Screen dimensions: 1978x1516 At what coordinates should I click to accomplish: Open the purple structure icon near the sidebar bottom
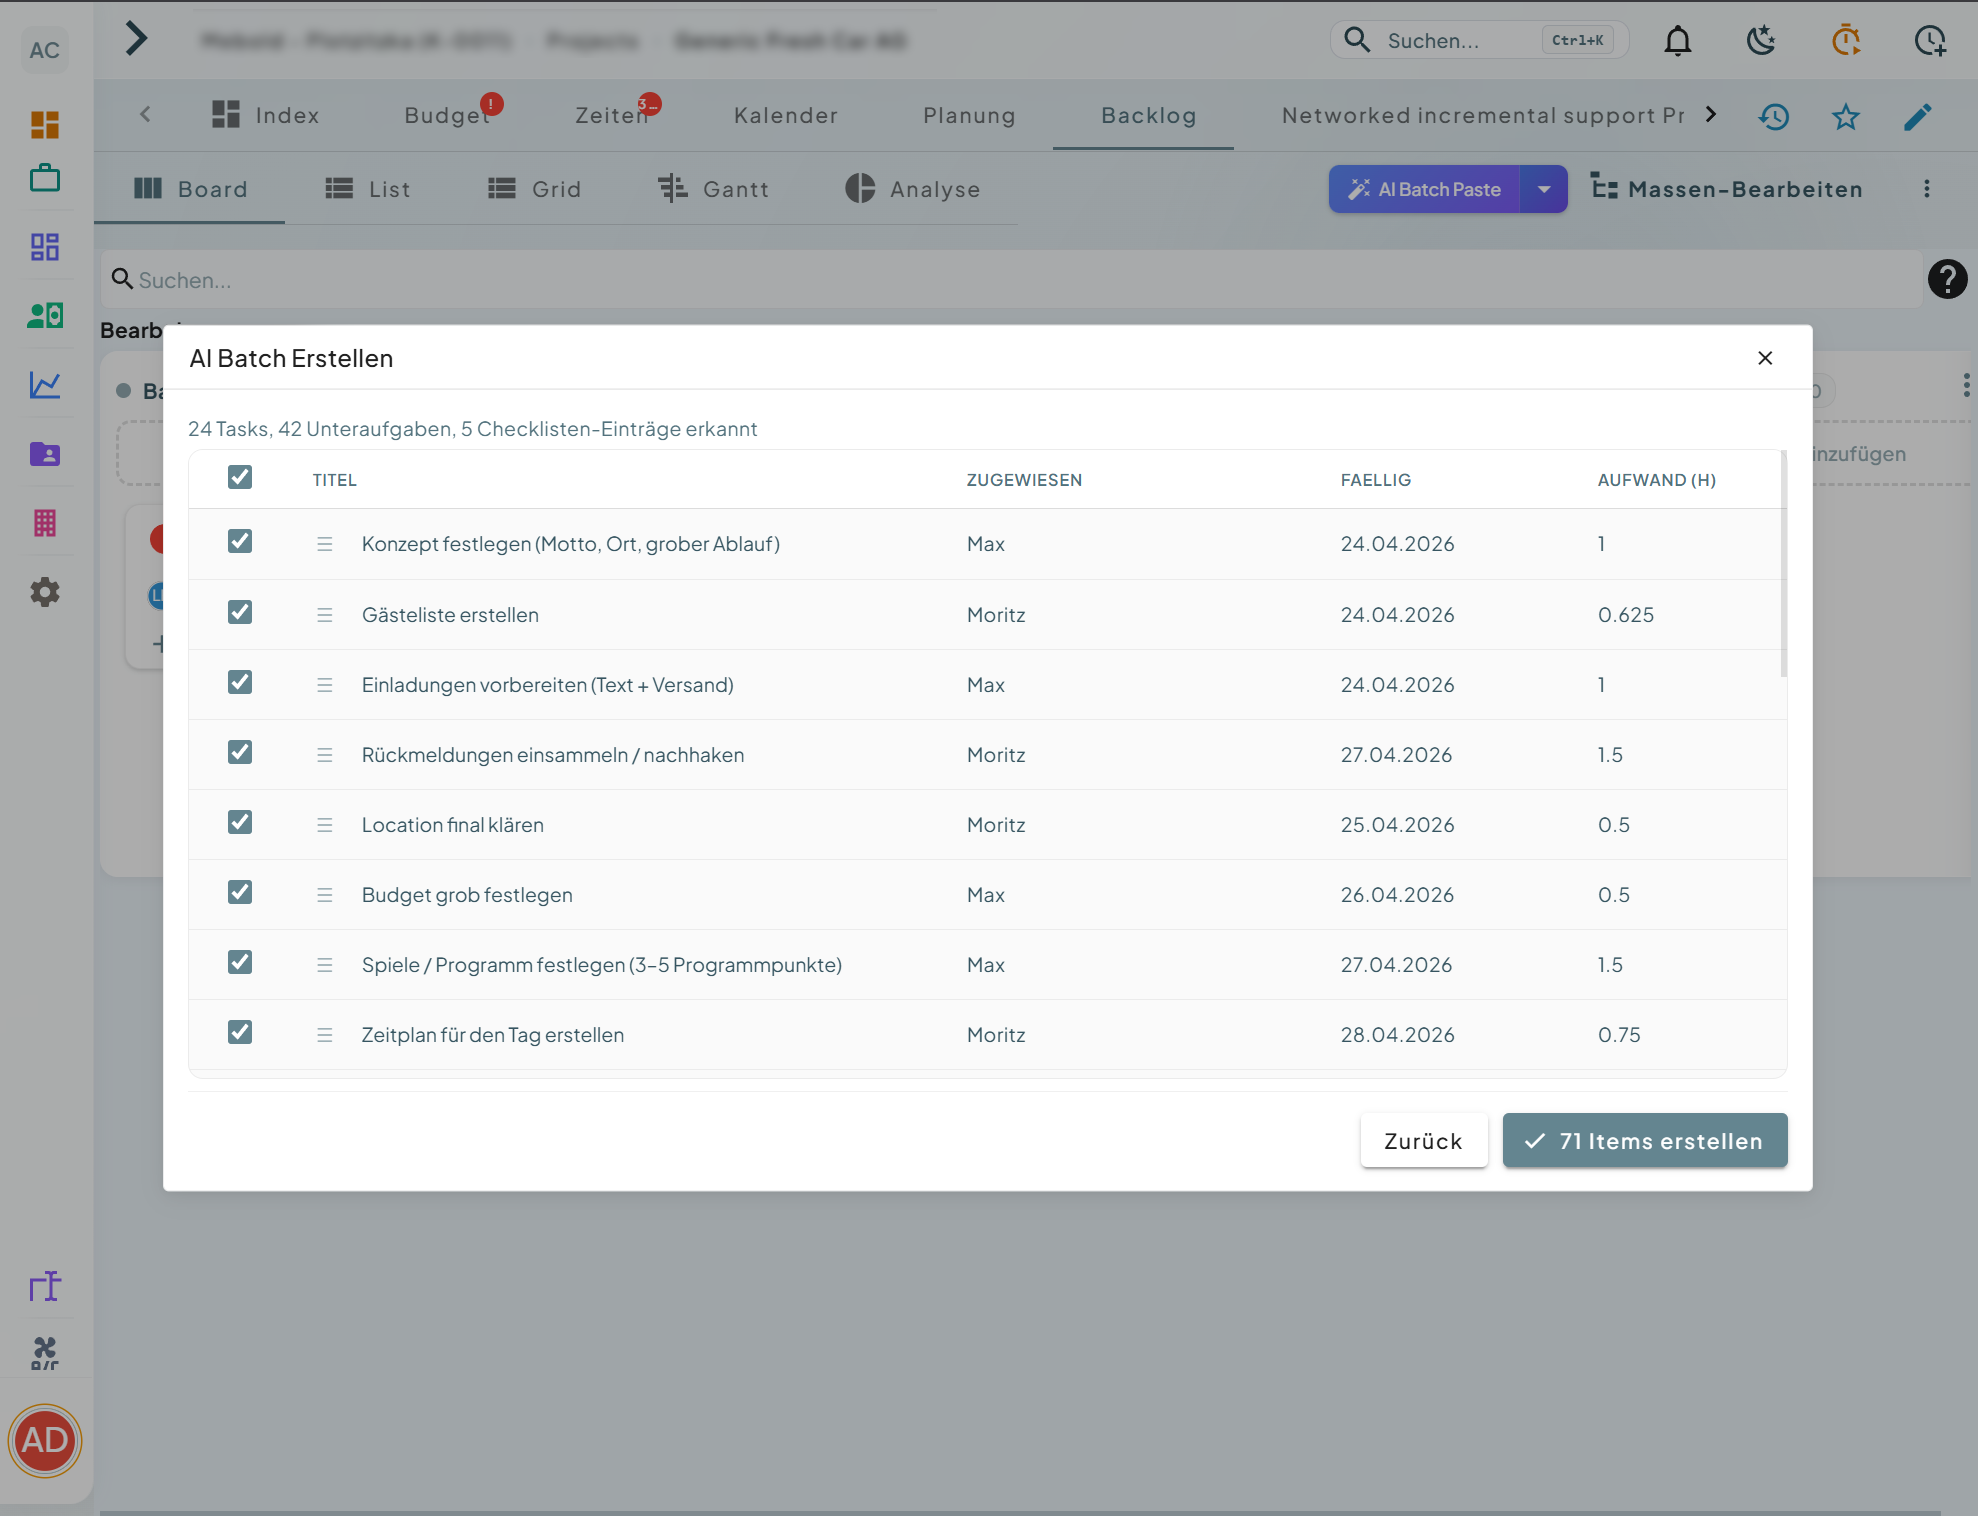(45, 1286)
